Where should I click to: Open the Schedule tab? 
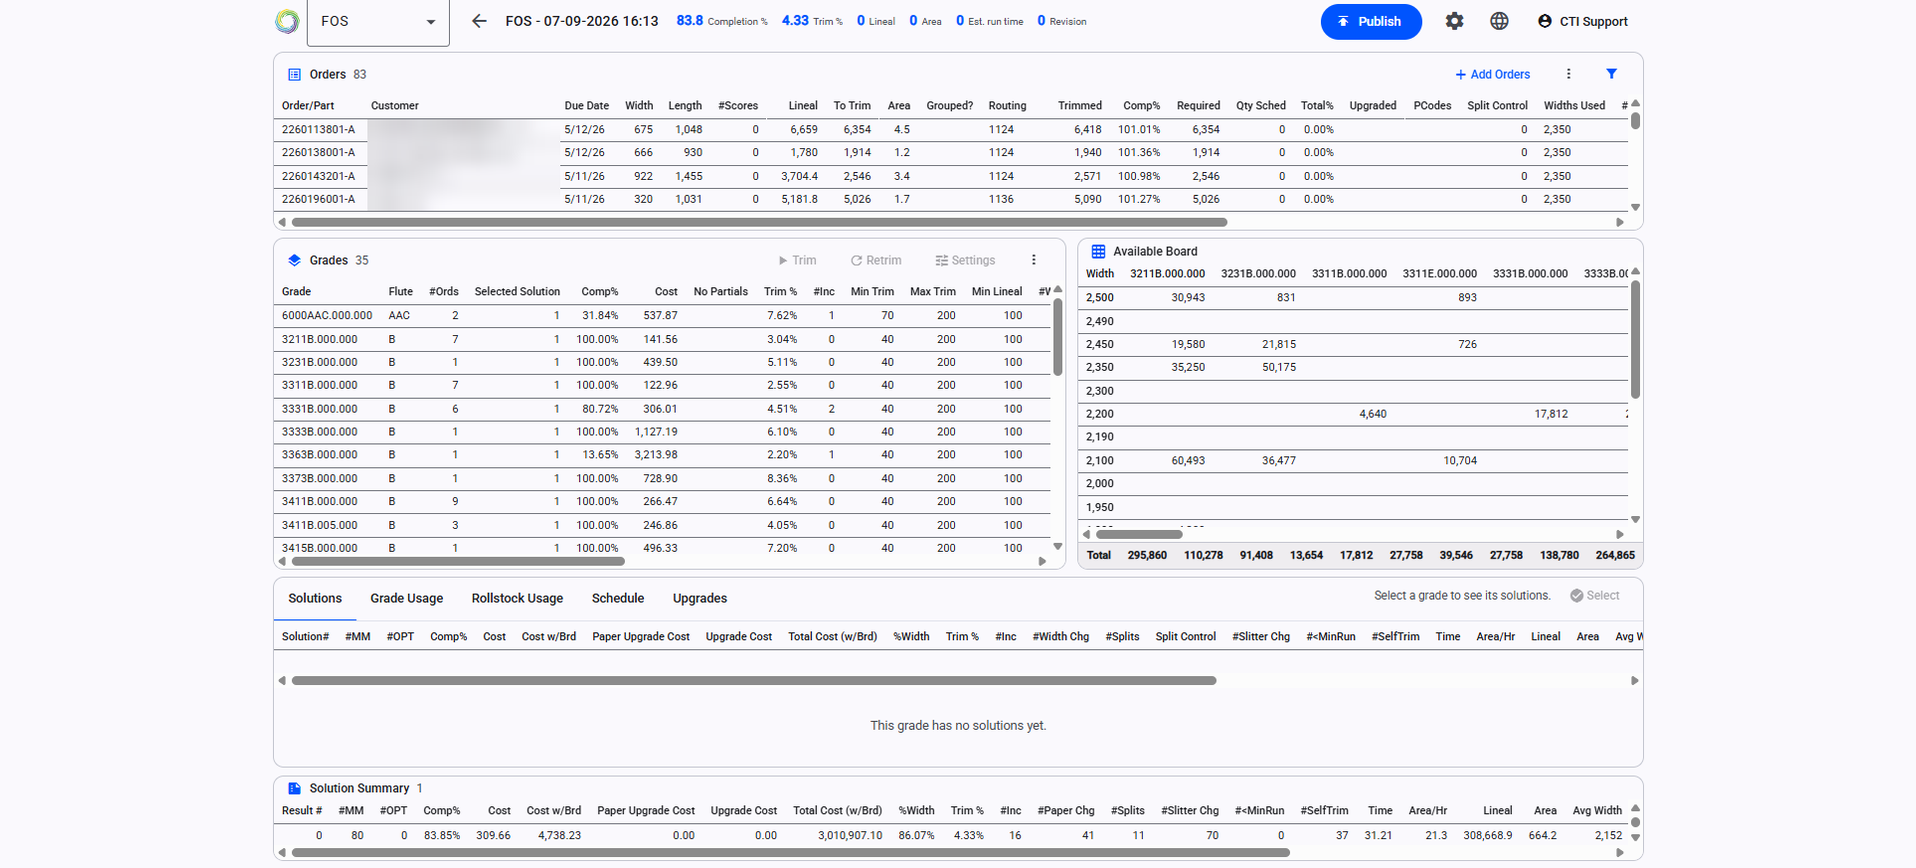(618, 598)
